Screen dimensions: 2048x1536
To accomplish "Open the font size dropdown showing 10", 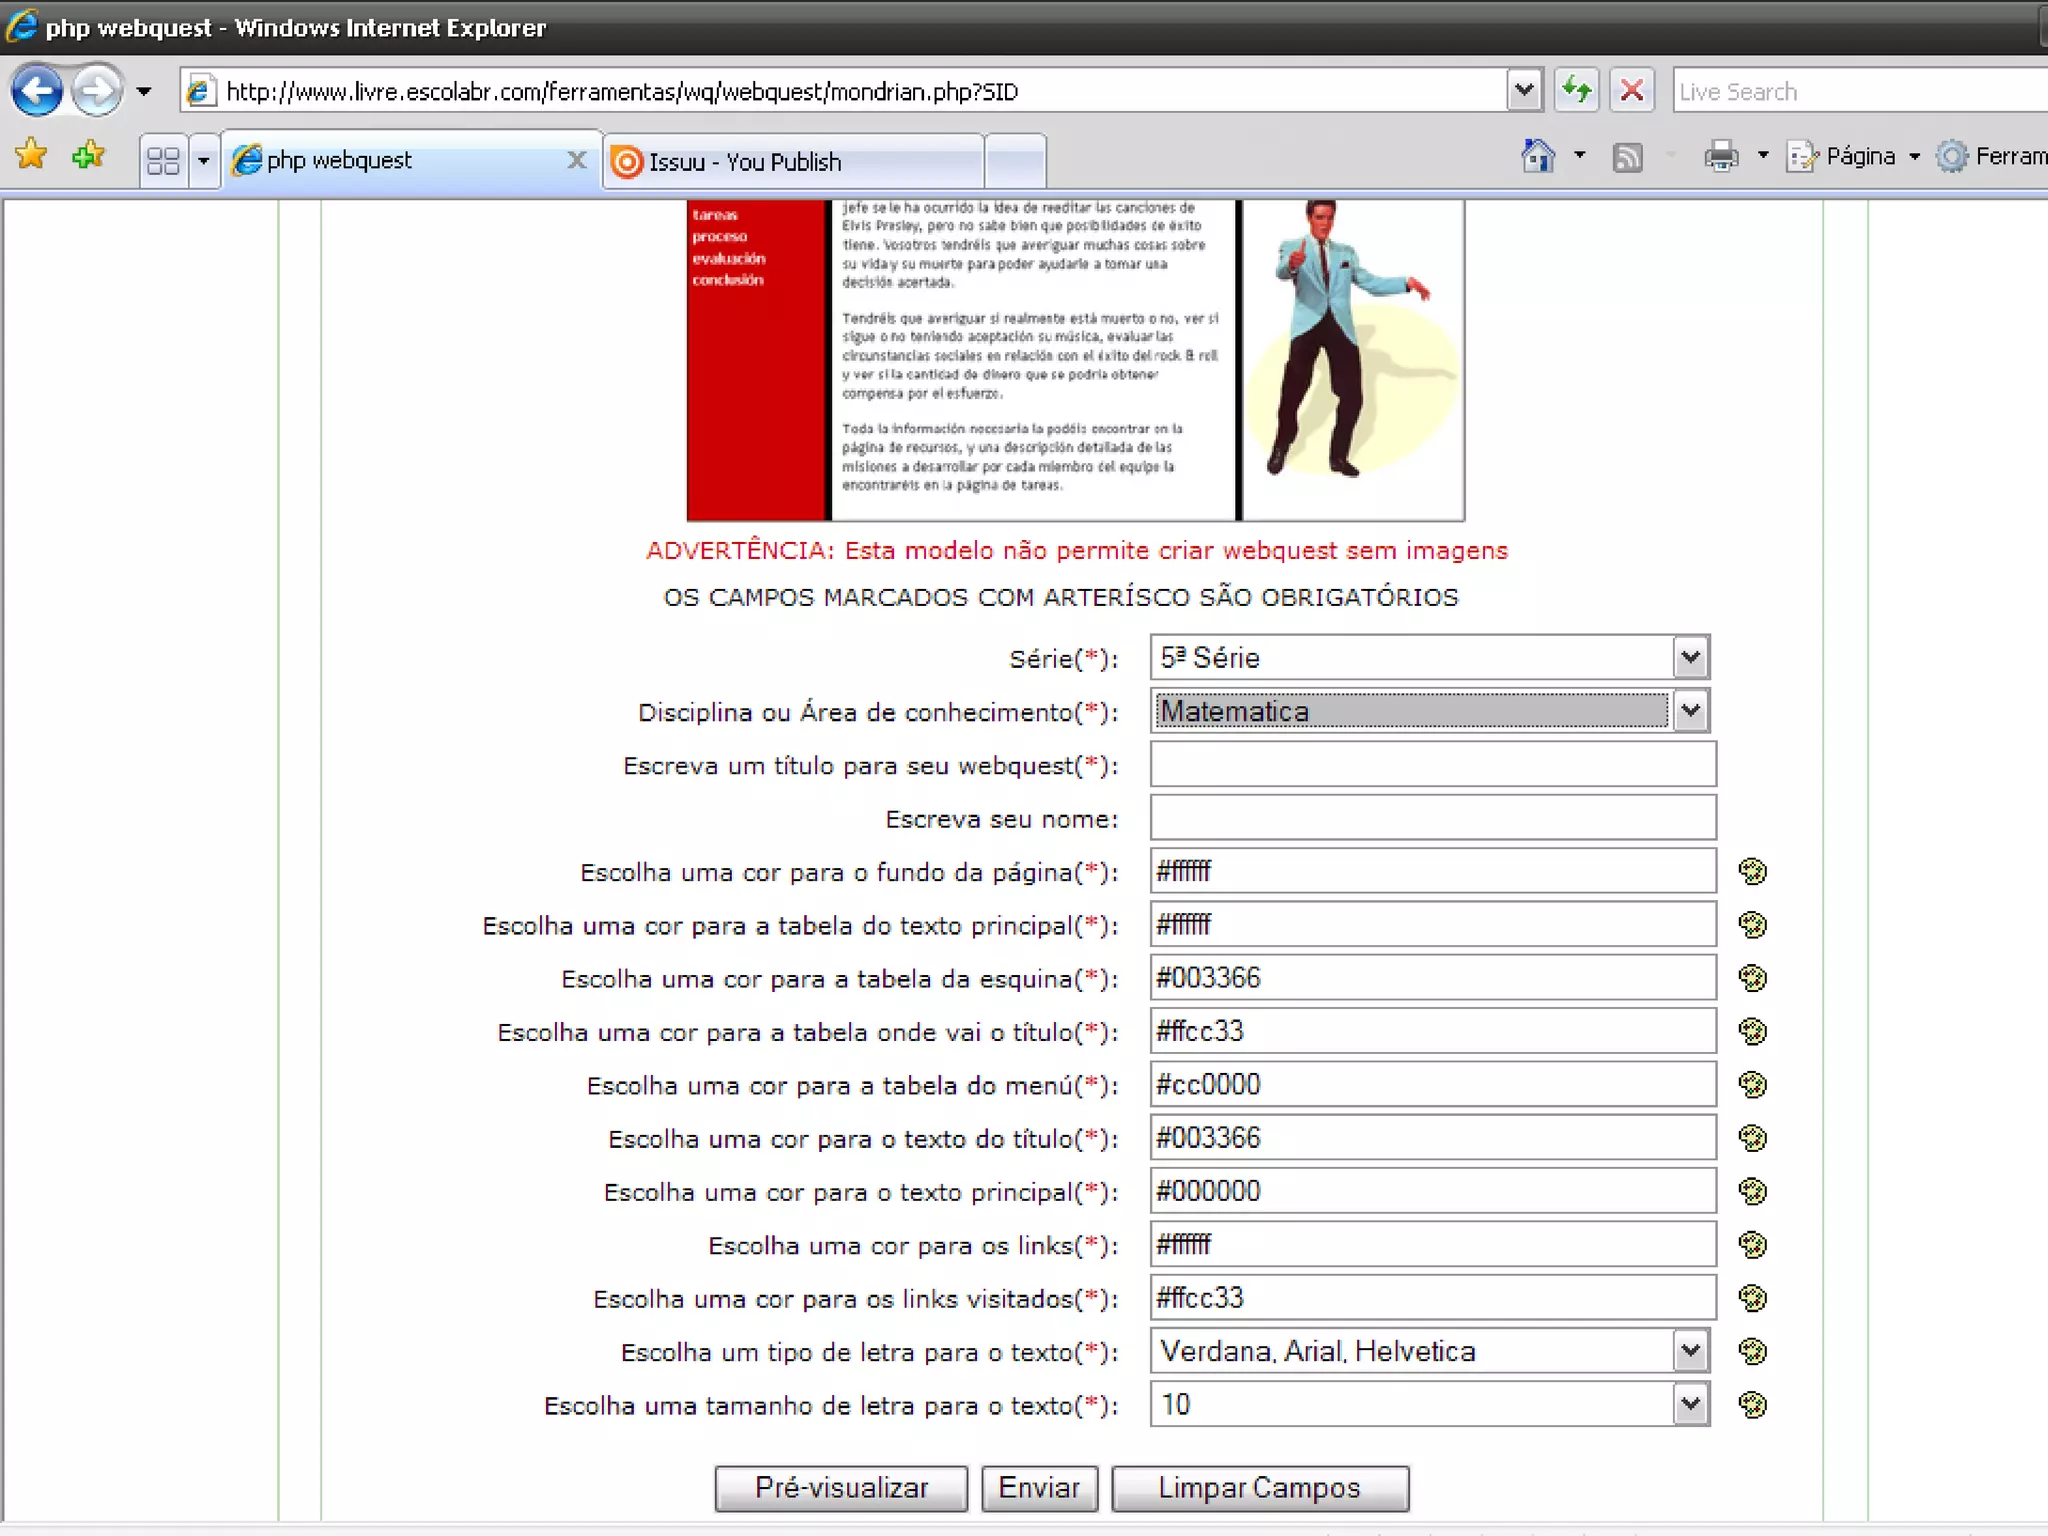I will coord(1690,1404).
